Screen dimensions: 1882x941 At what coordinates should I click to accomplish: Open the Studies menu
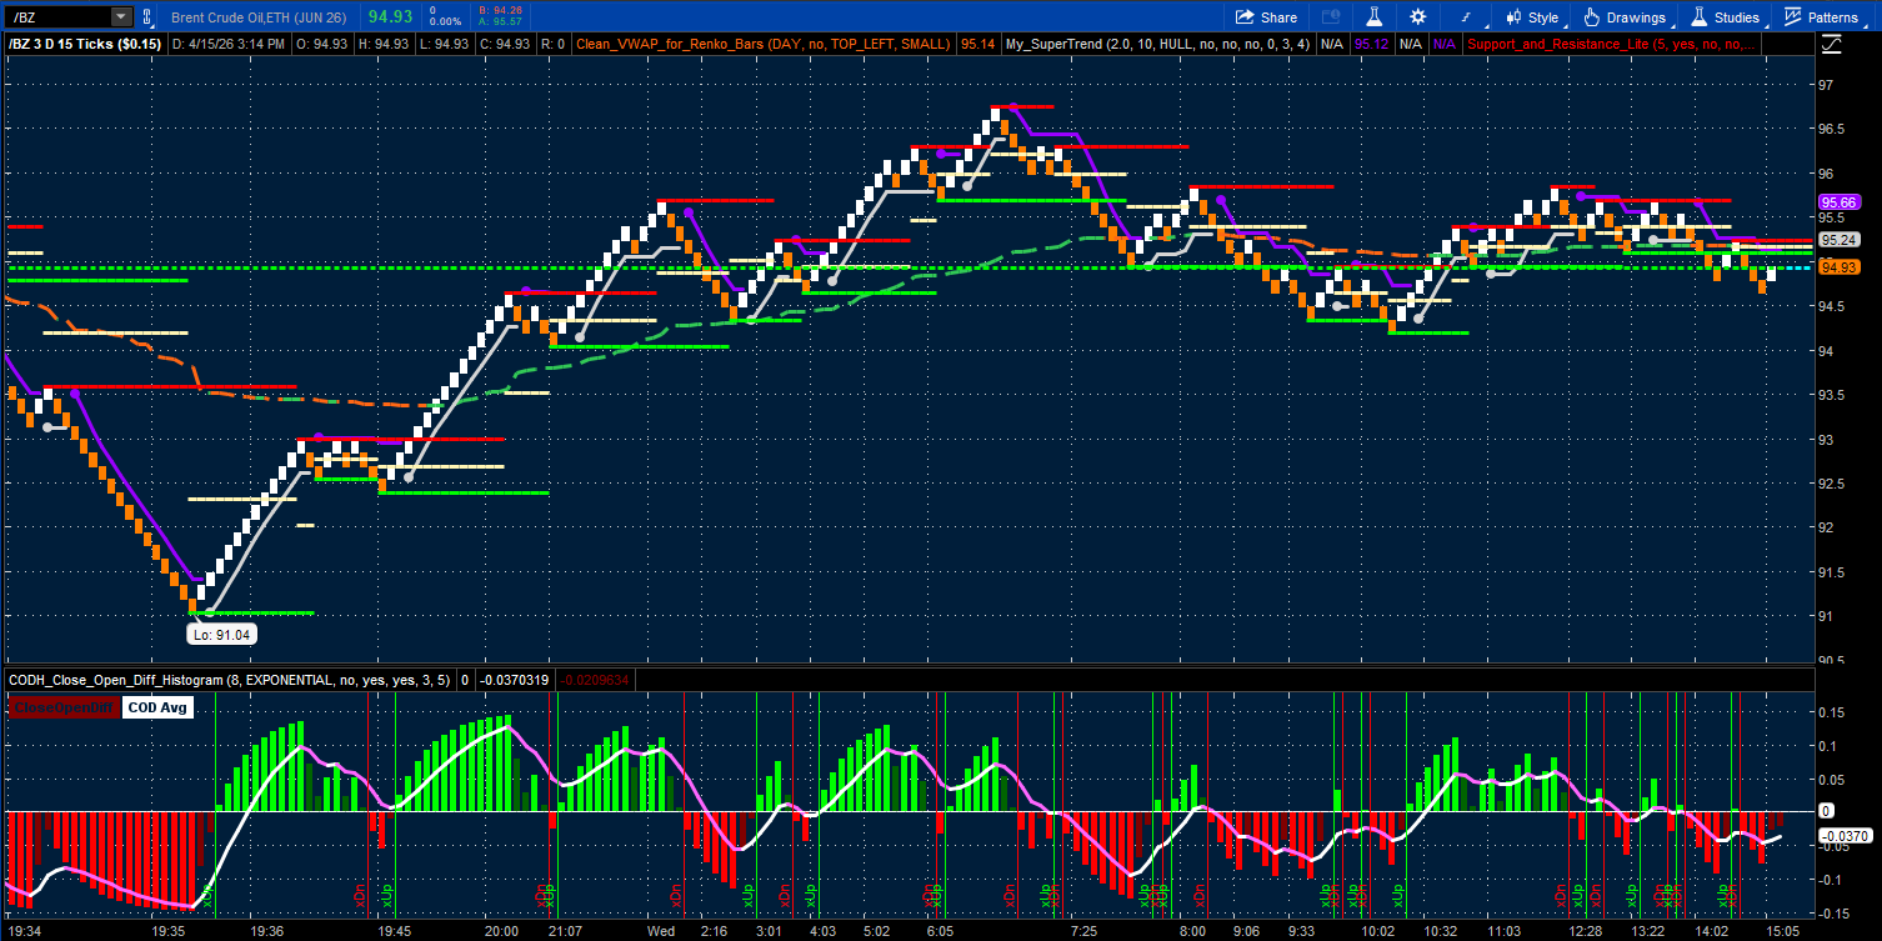1726,17
